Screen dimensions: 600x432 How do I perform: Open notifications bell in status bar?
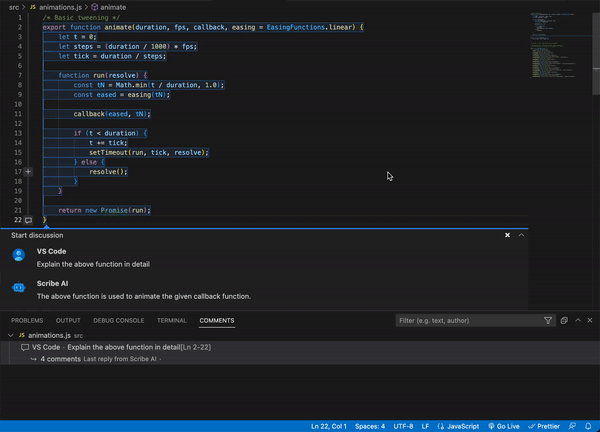[x=588, y=426]
